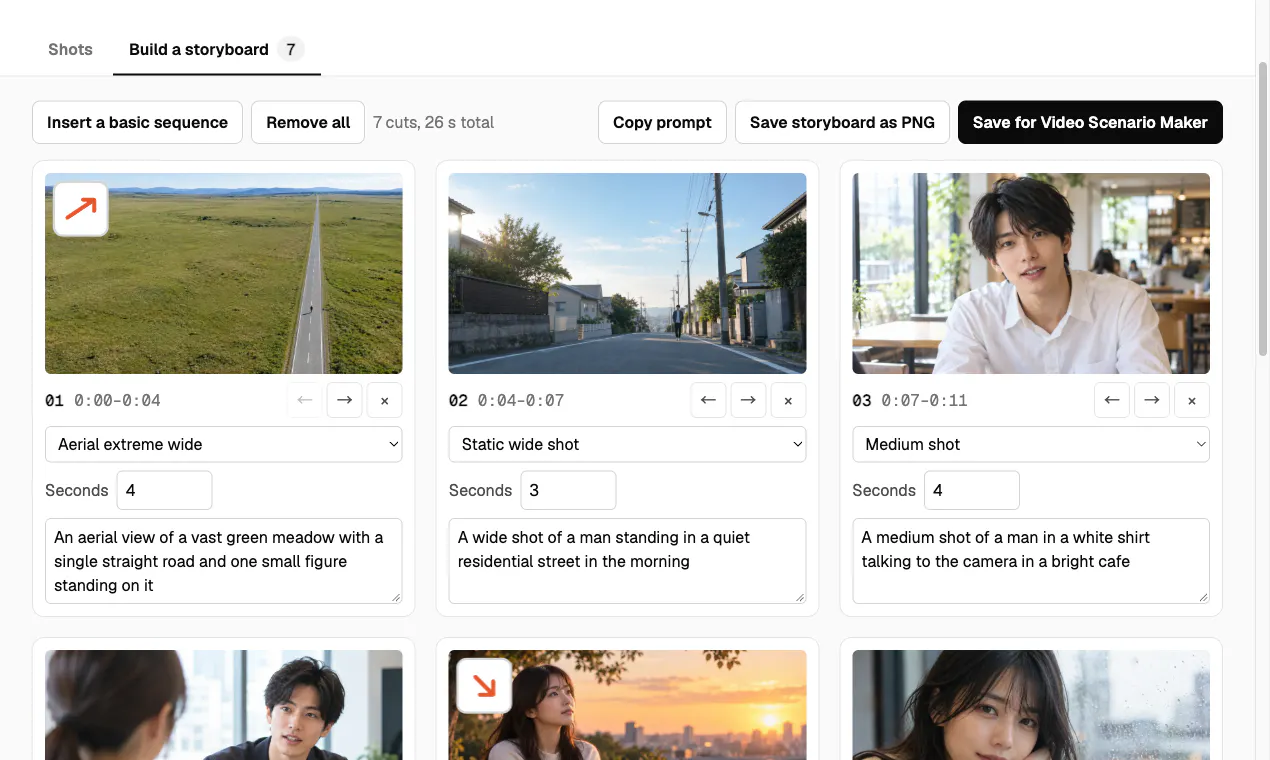Image resolution: width=1270 pixels, height=760 pixels.
Task: Delete cut 01 with the × button
Action: coord(385,400)
